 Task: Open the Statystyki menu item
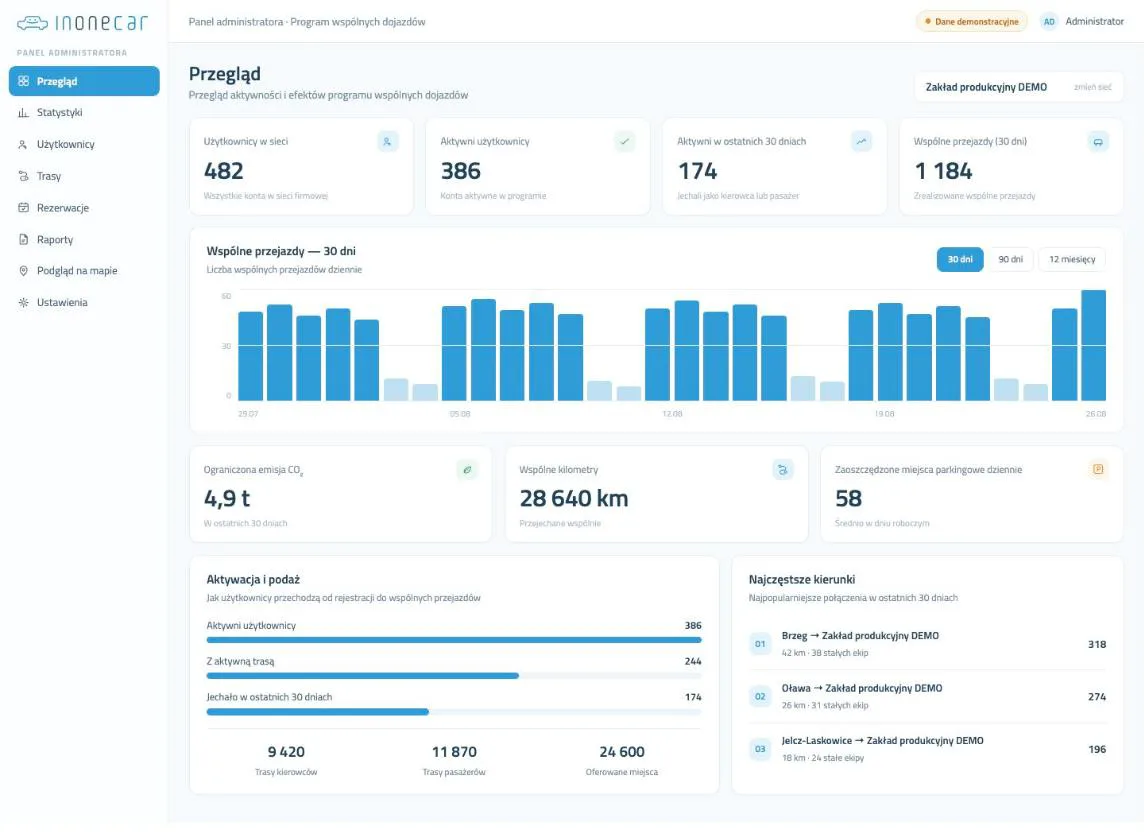click(x=84, y=112)
